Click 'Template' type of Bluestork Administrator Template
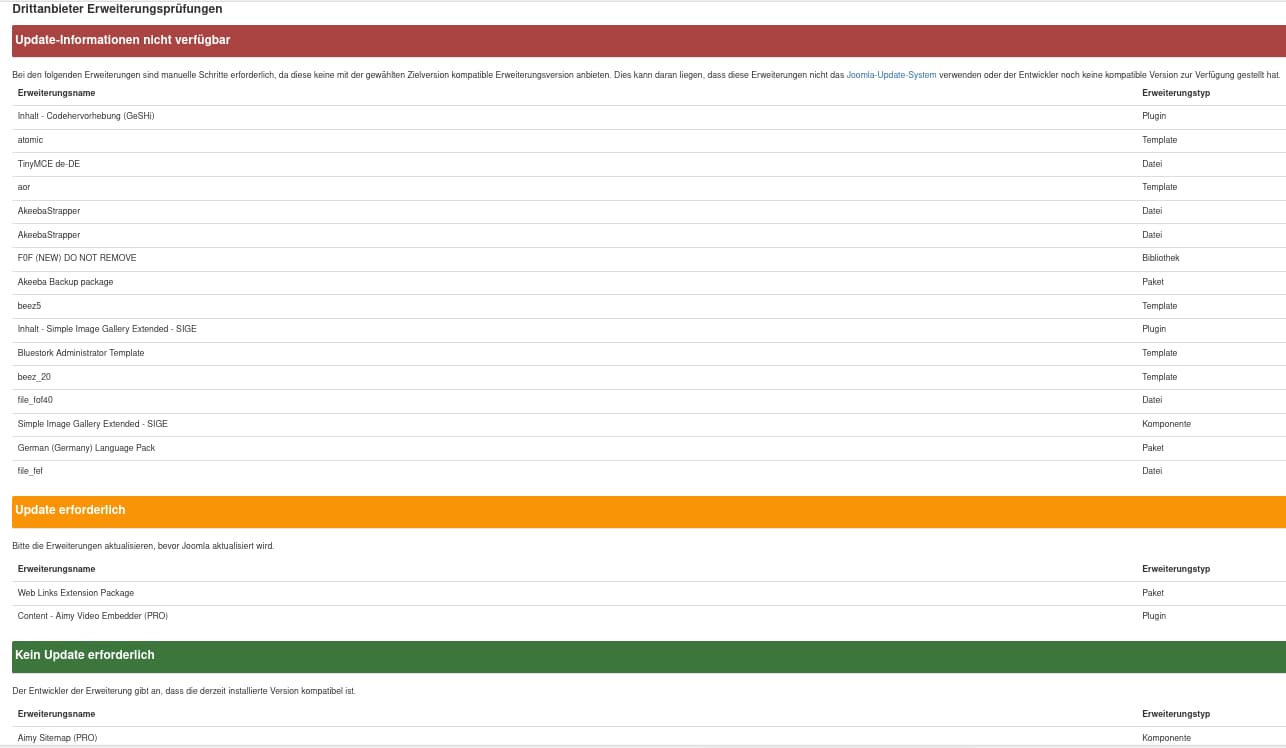Viewport: 1286px width, 748px height. pyautogui.click(x=1160, y=353)
